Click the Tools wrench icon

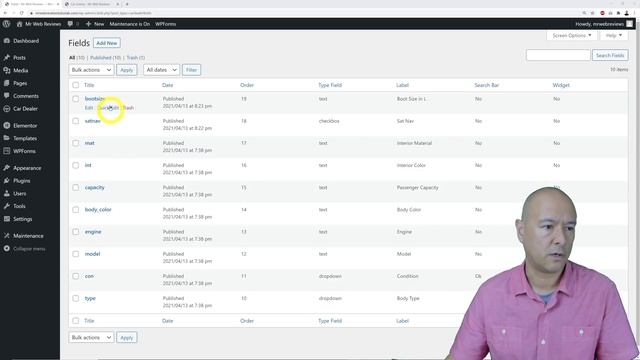click(7, 206)
